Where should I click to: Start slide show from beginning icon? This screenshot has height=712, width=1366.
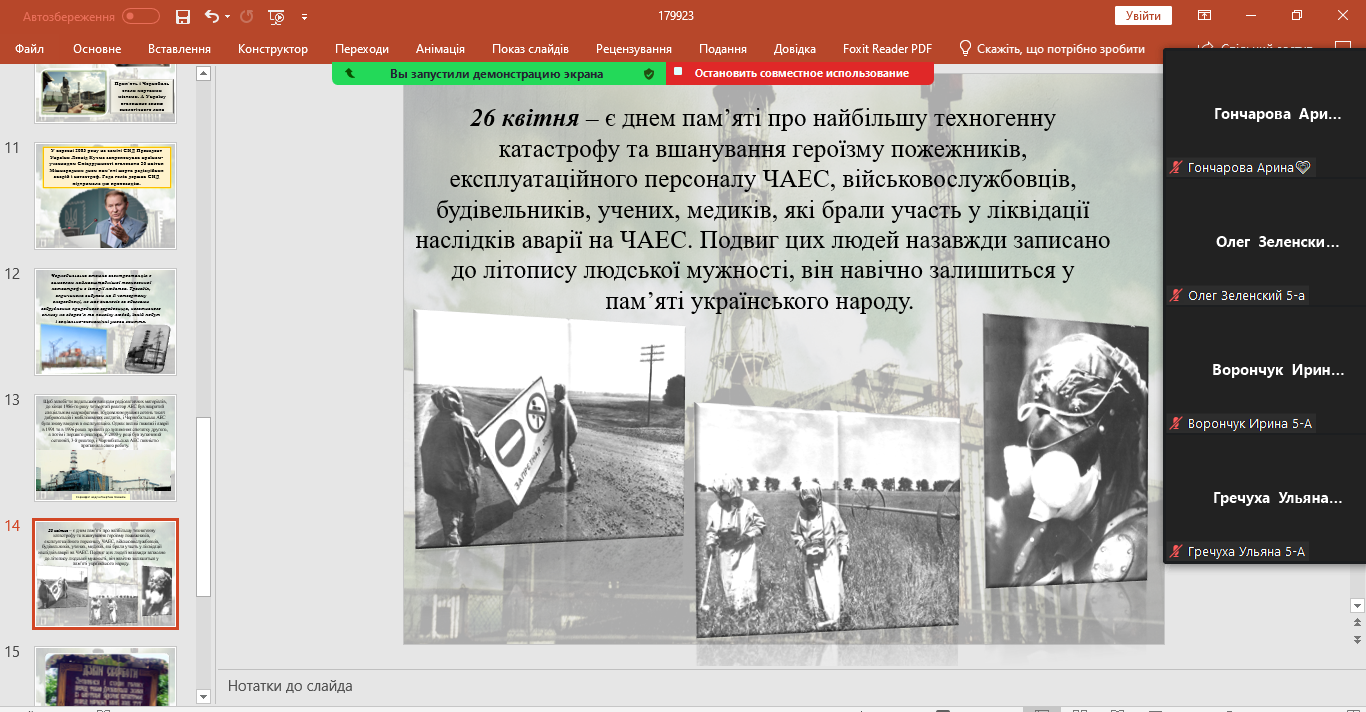276,17
